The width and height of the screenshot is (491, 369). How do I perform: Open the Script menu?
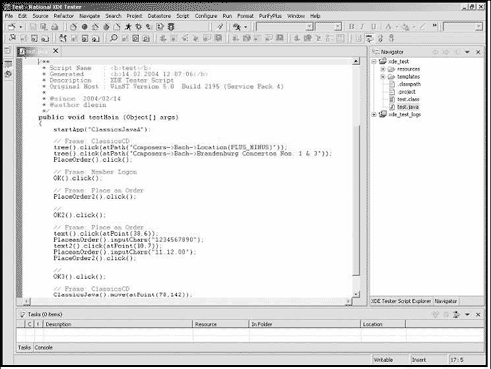tap(183, 16)
